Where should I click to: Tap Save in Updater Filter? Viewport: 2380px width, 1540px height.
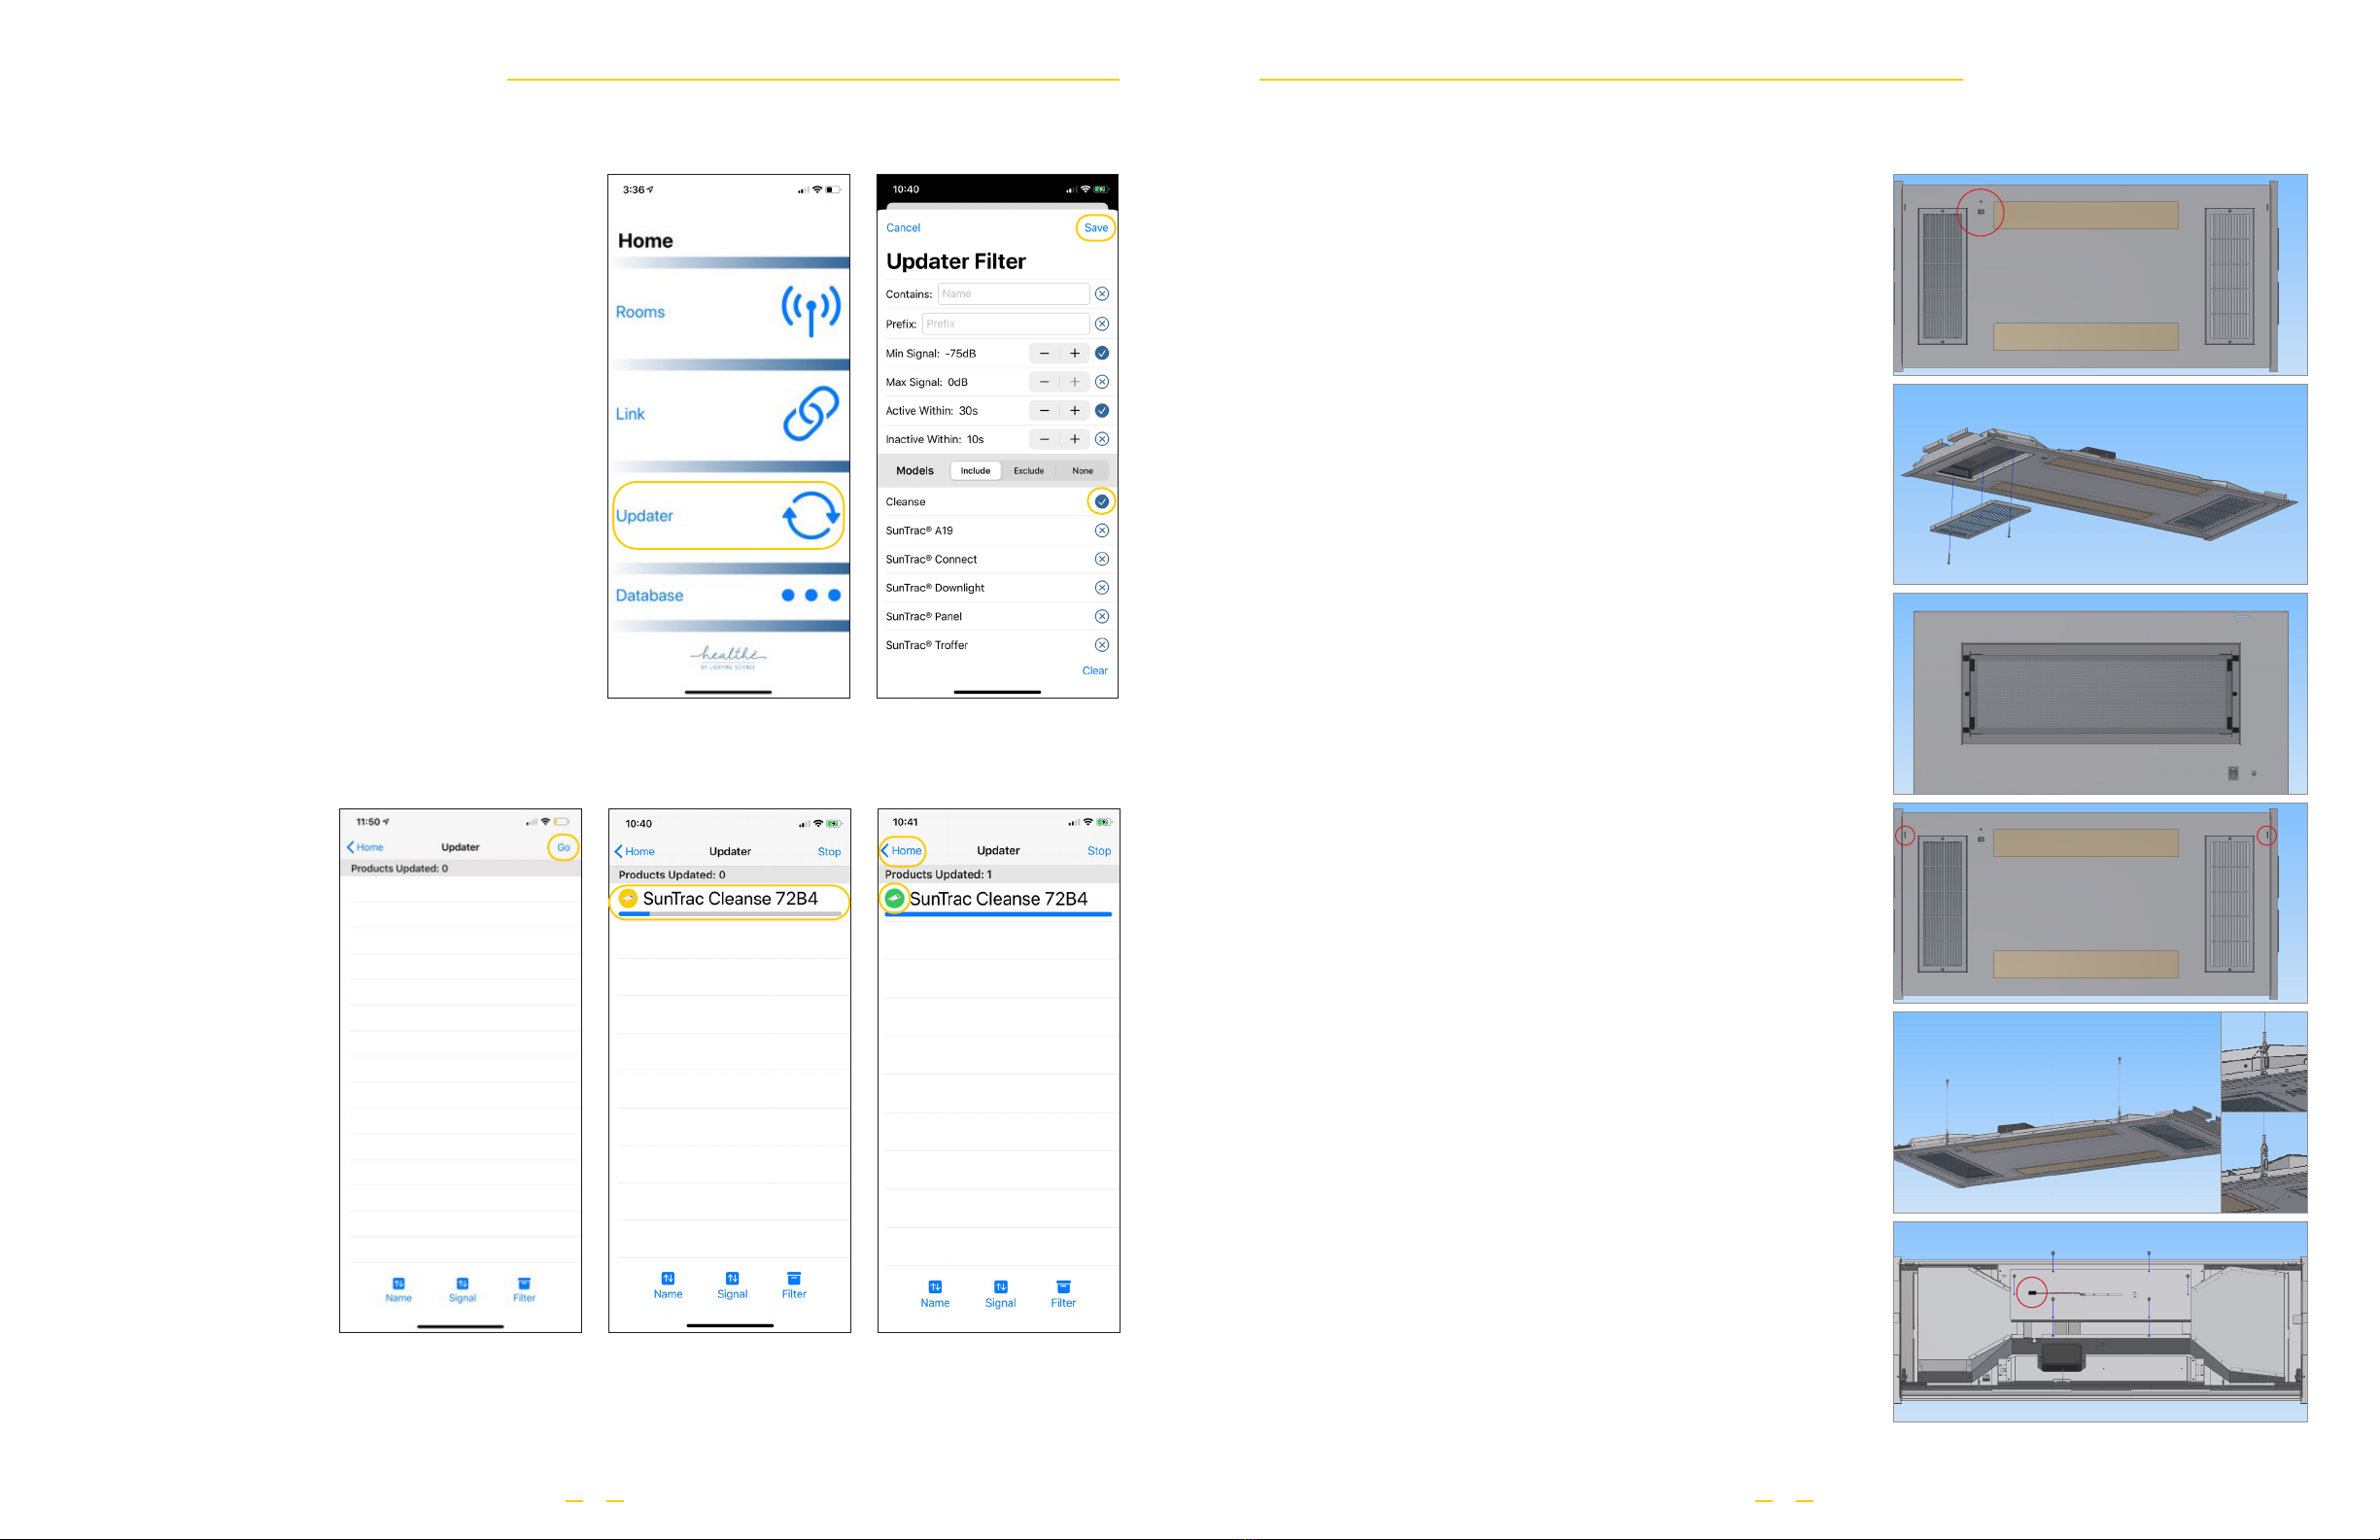(1096, 228)
